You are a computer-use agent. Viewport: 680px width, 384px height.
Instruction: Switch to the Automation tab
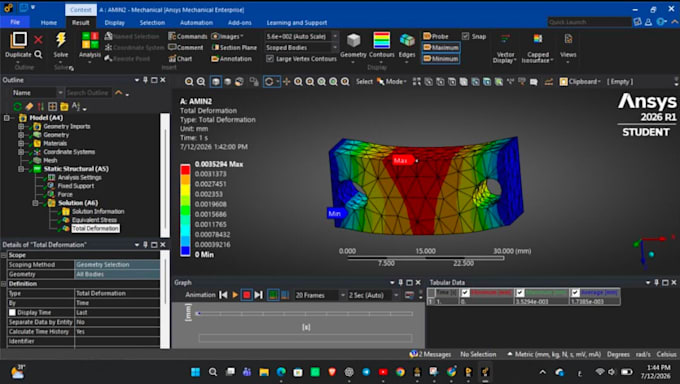196,23
